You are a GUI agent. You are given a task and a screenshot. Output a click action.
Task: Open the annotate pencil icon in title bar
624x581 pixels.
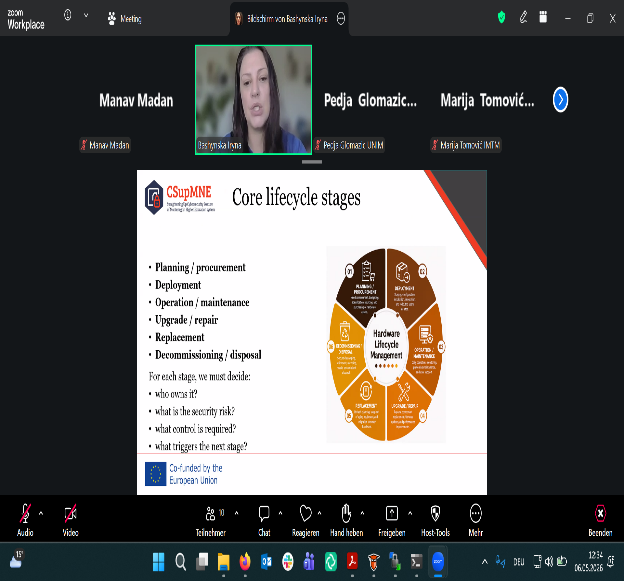point(523,17)
